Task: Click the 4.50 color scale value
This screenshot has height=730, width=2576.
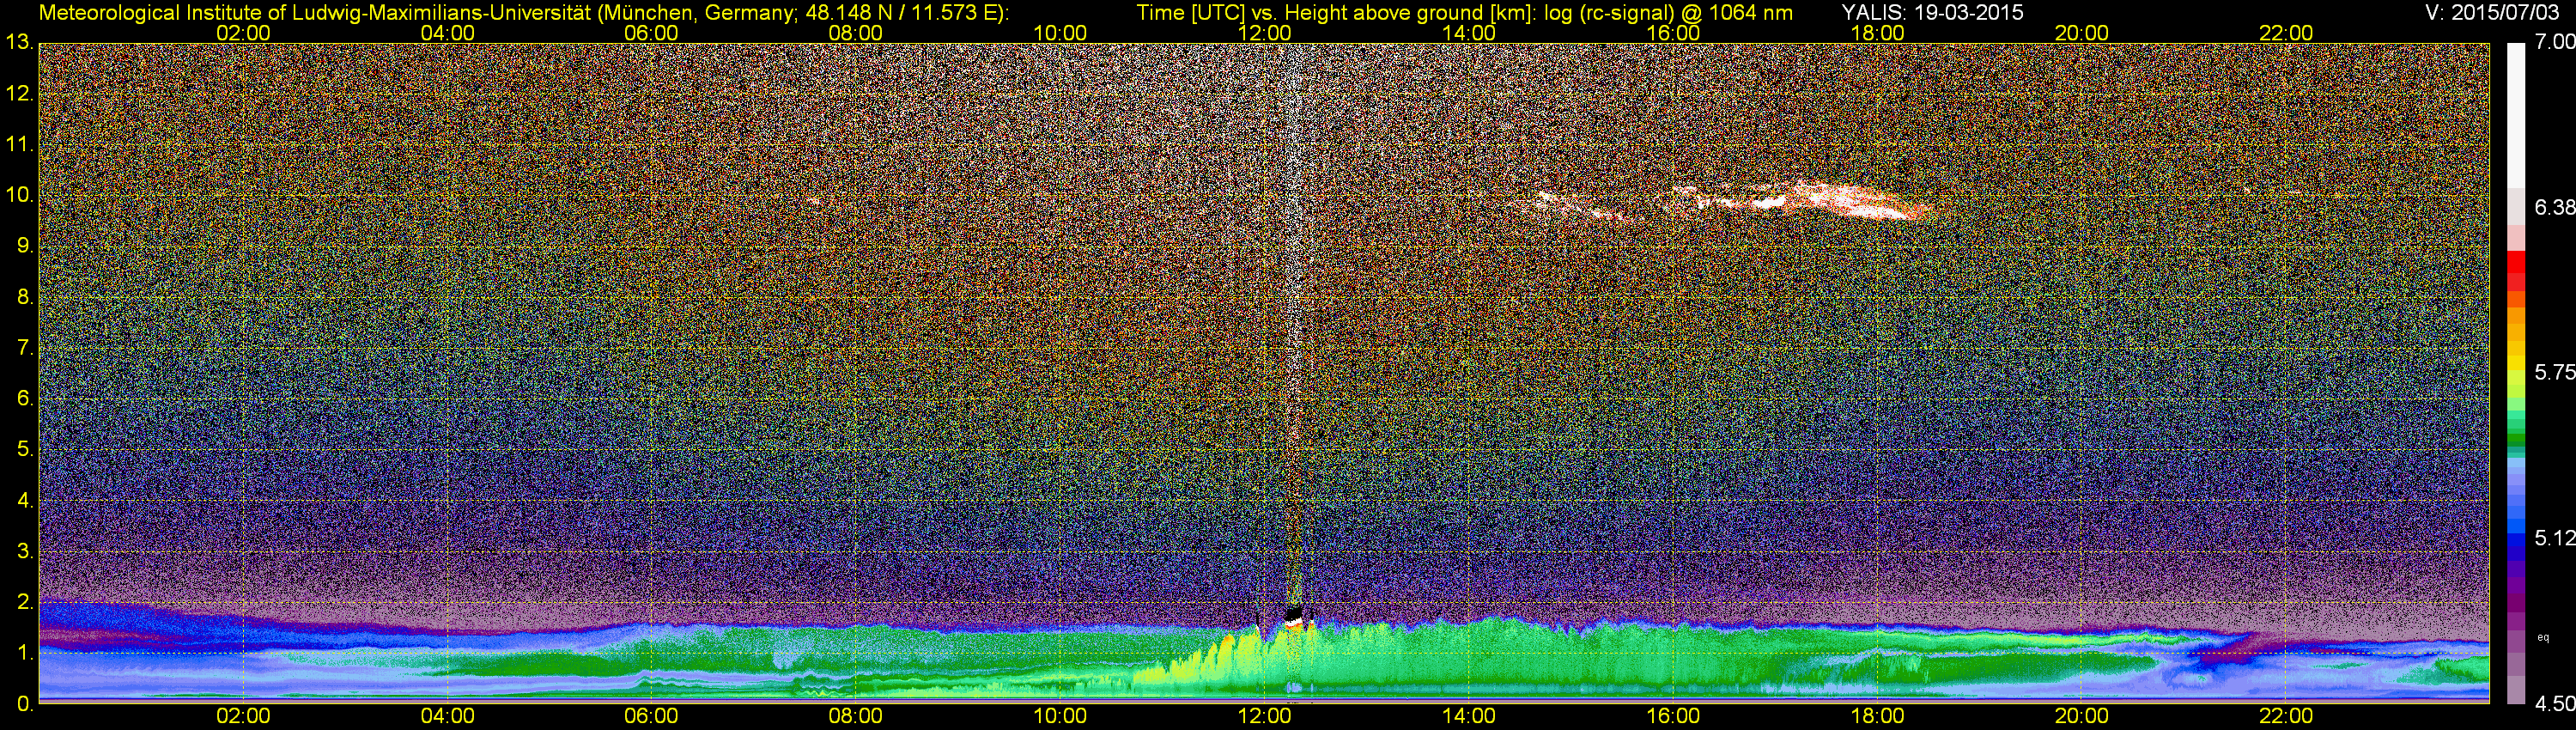Action: click(x=2555, y=703)
